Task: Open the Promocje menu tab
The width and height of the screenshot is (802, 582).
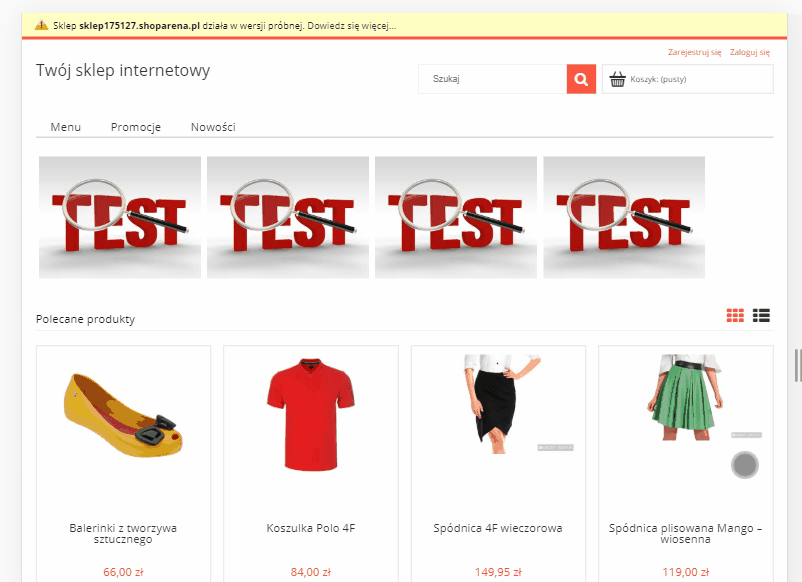Action: 136,127
